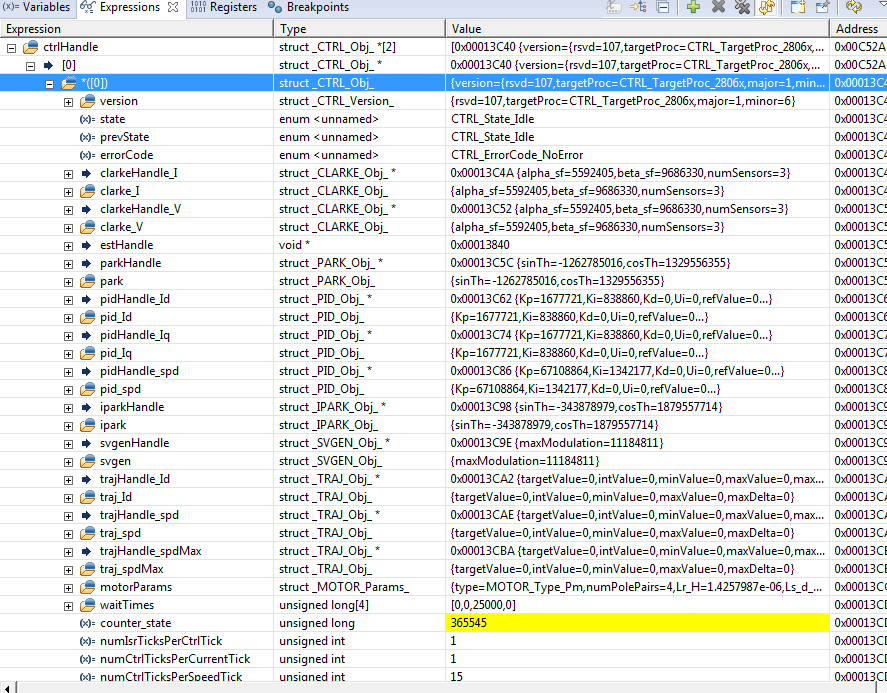Viewport: 887px width, 693px height.
Task: Click the Type column header
Action: click(x=359, y=28)
